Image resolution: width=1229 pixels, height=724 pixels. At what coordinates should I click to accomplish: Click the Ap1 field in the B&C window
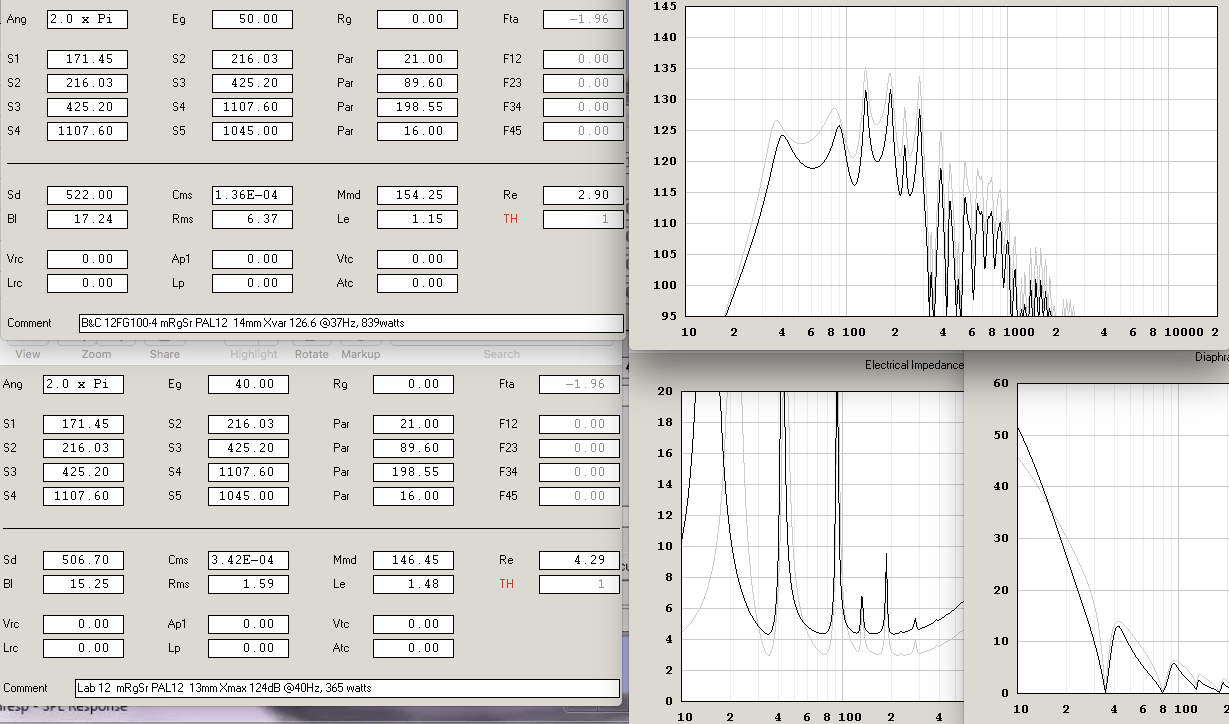252,259
